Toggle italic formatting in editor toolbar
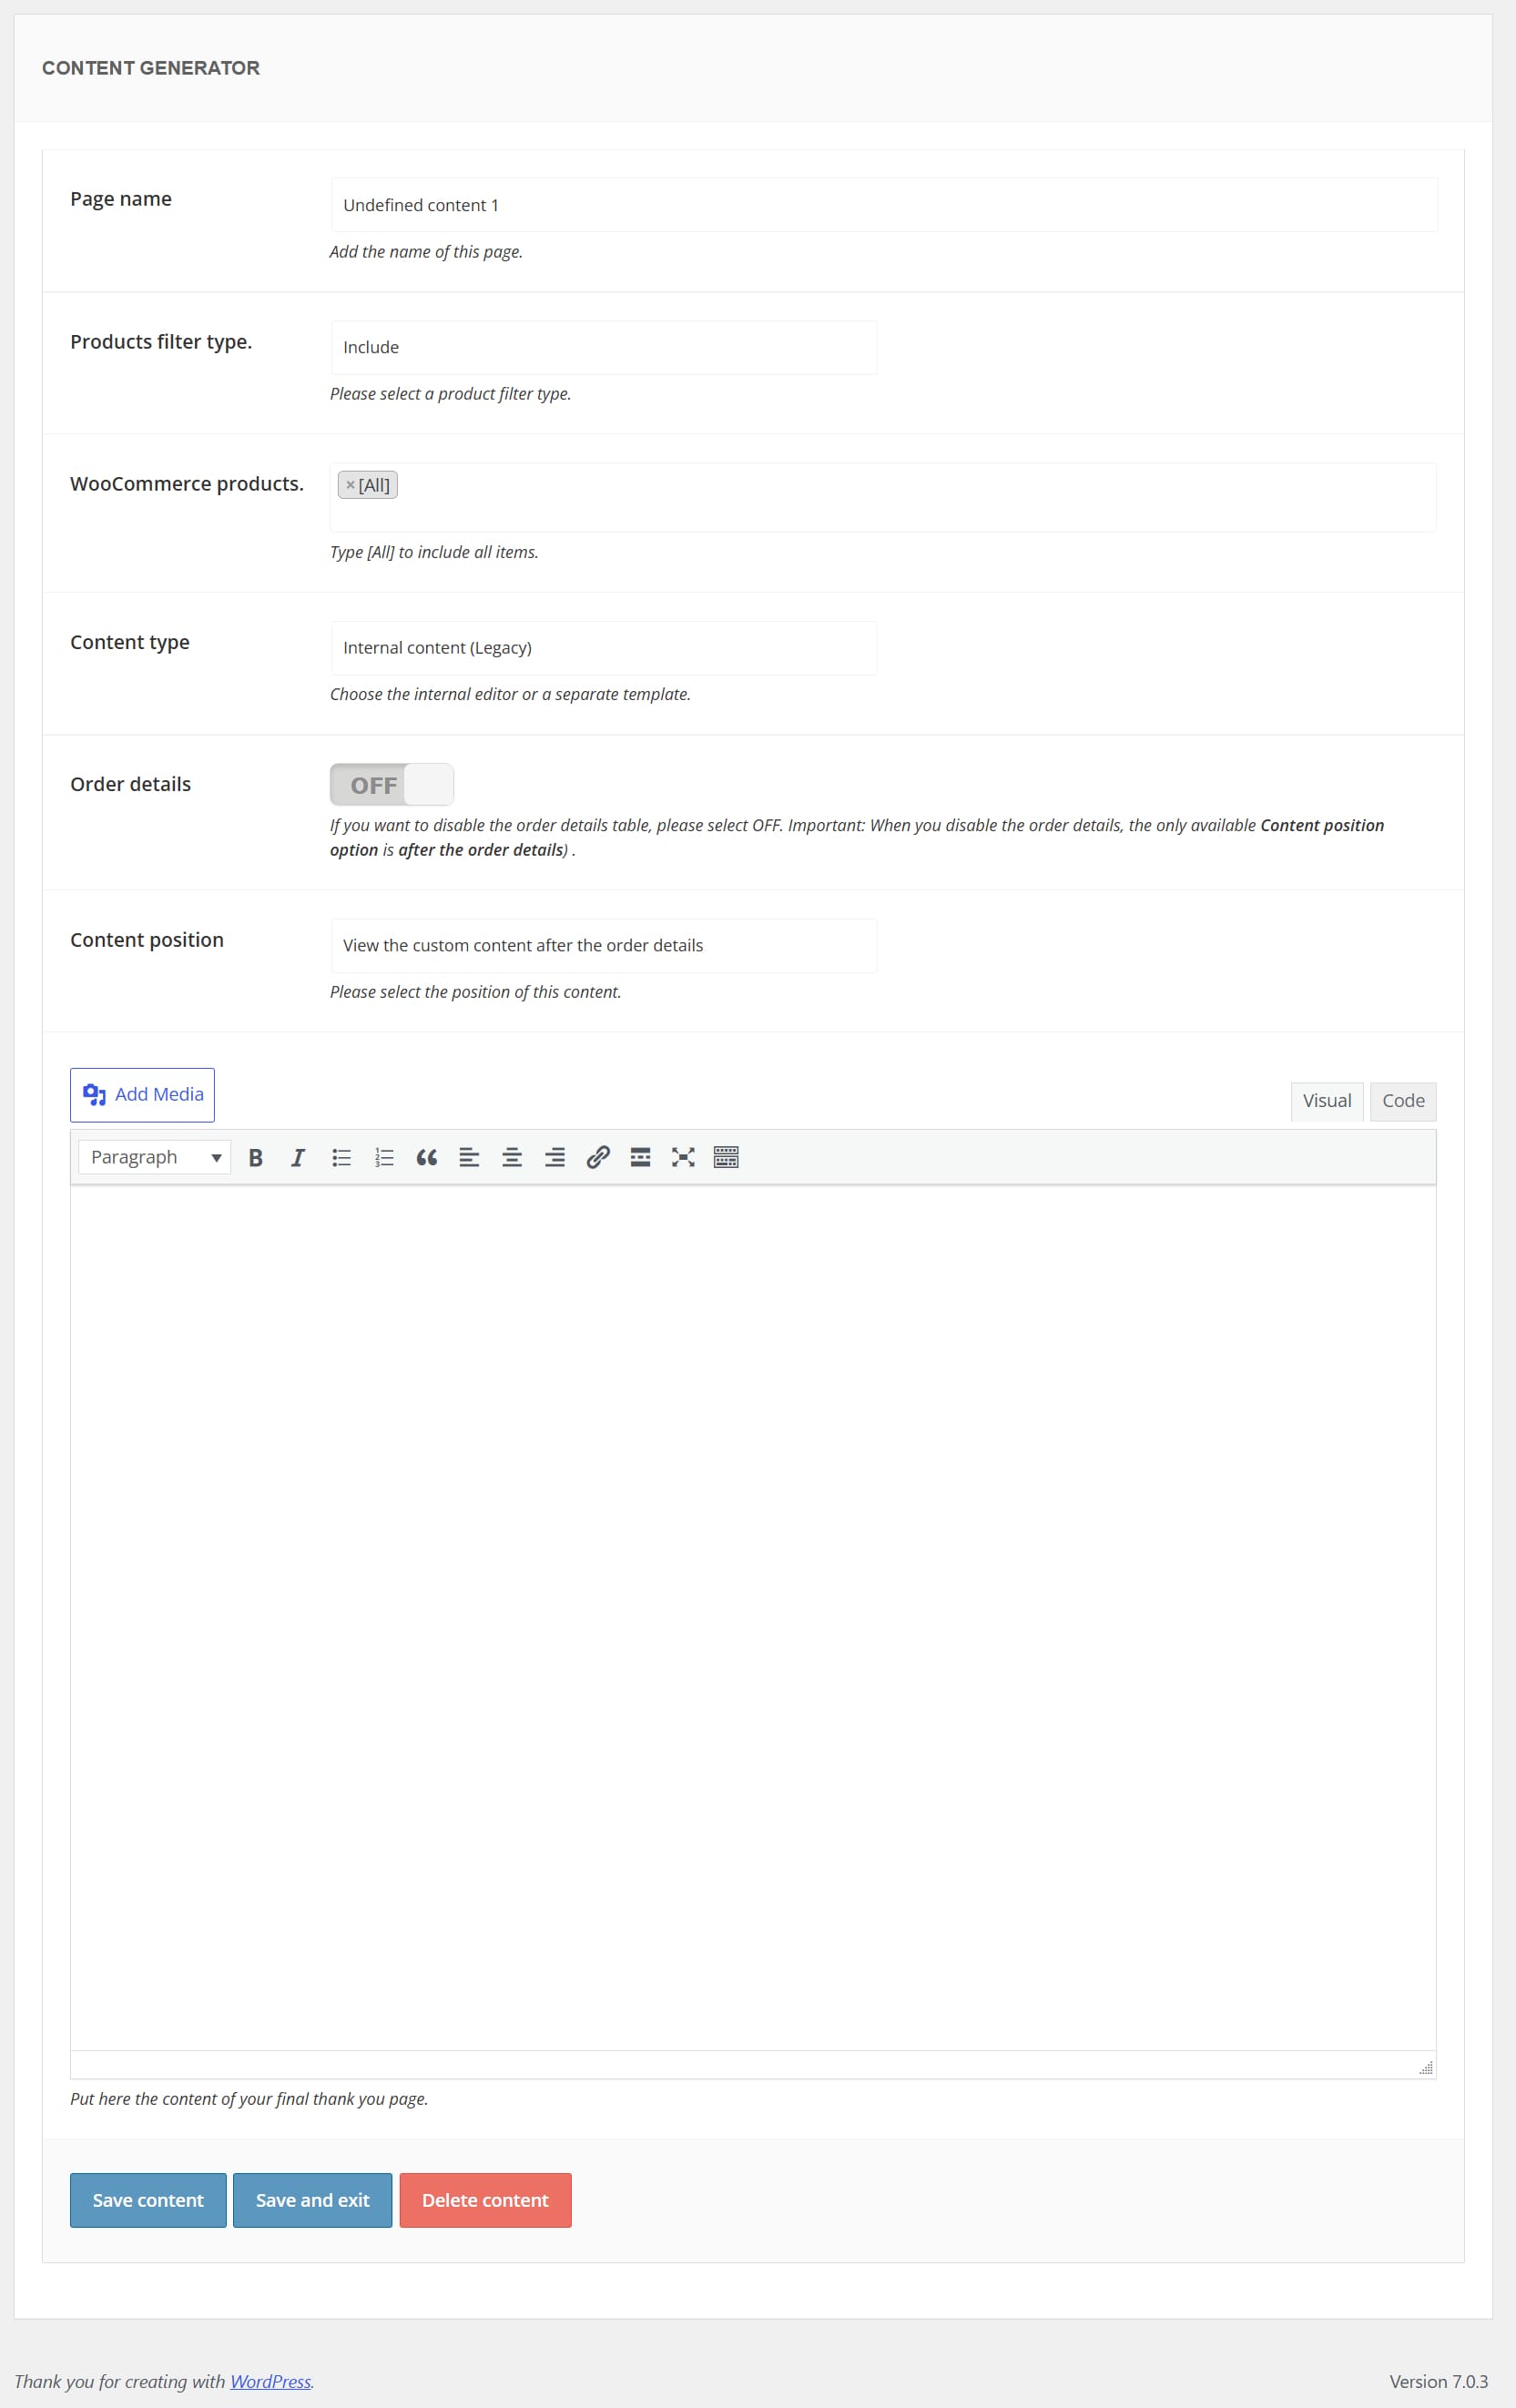1516x2408 pixels. tap(298, 1157)
